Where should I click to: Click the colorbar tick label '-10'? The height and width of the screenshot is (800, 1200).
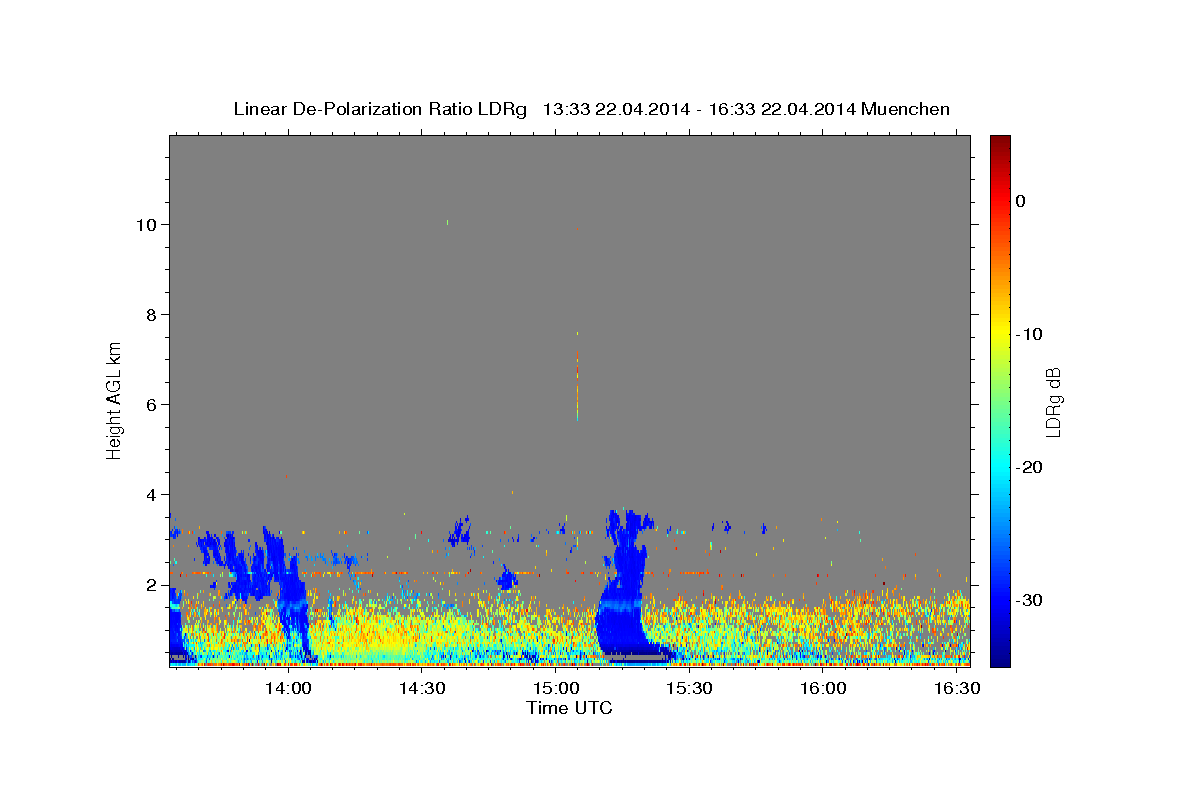click(x=1029, y=334)
